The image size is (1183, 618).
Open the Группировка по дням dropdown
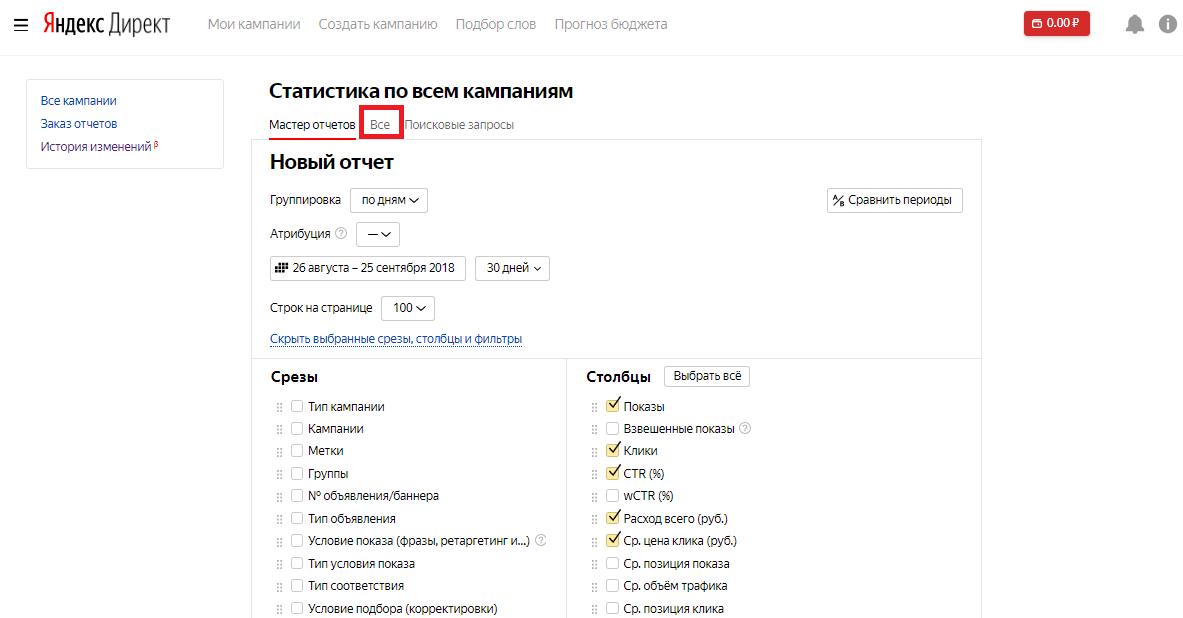pos(389,200)
